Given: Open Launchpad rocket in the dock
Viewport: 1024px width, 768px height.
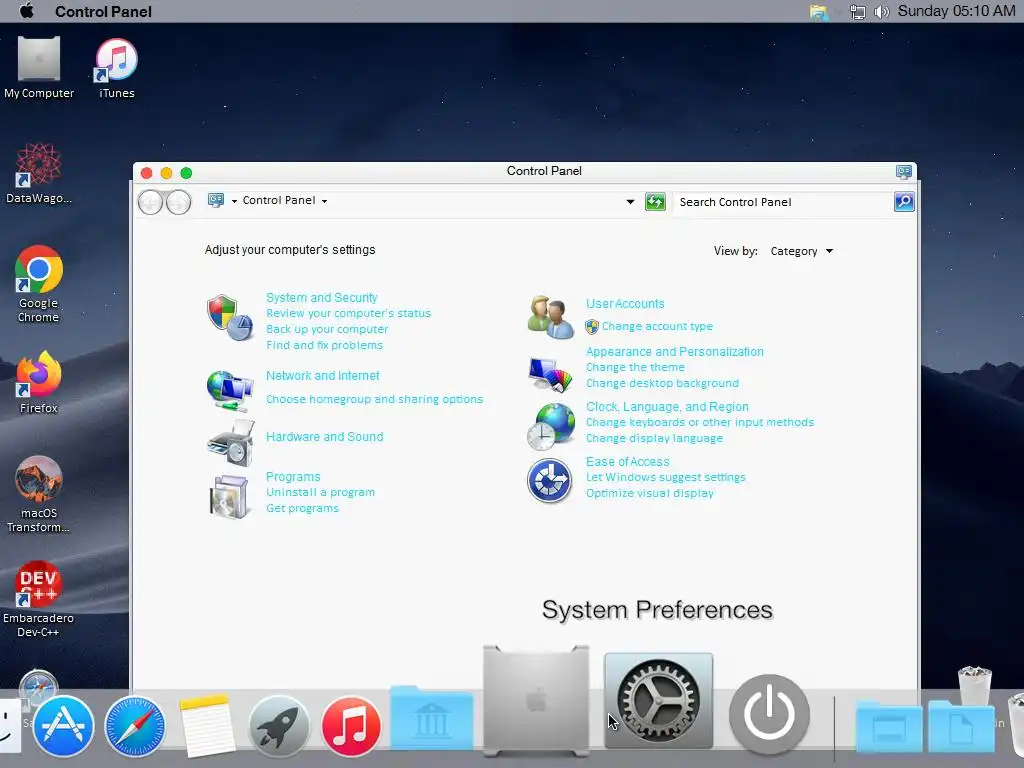Looking at the screenshot, I should [x=279, y=726].
